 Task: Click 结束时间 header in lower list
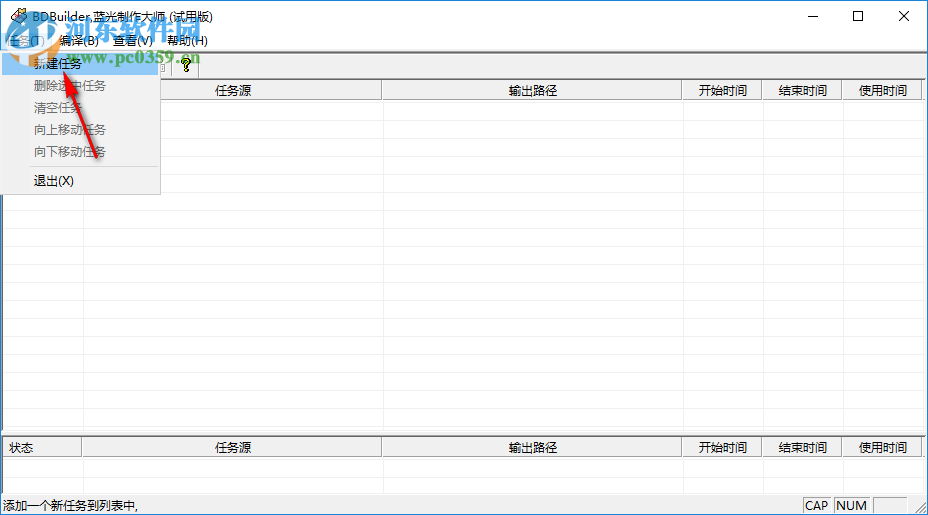coord(802,448)
